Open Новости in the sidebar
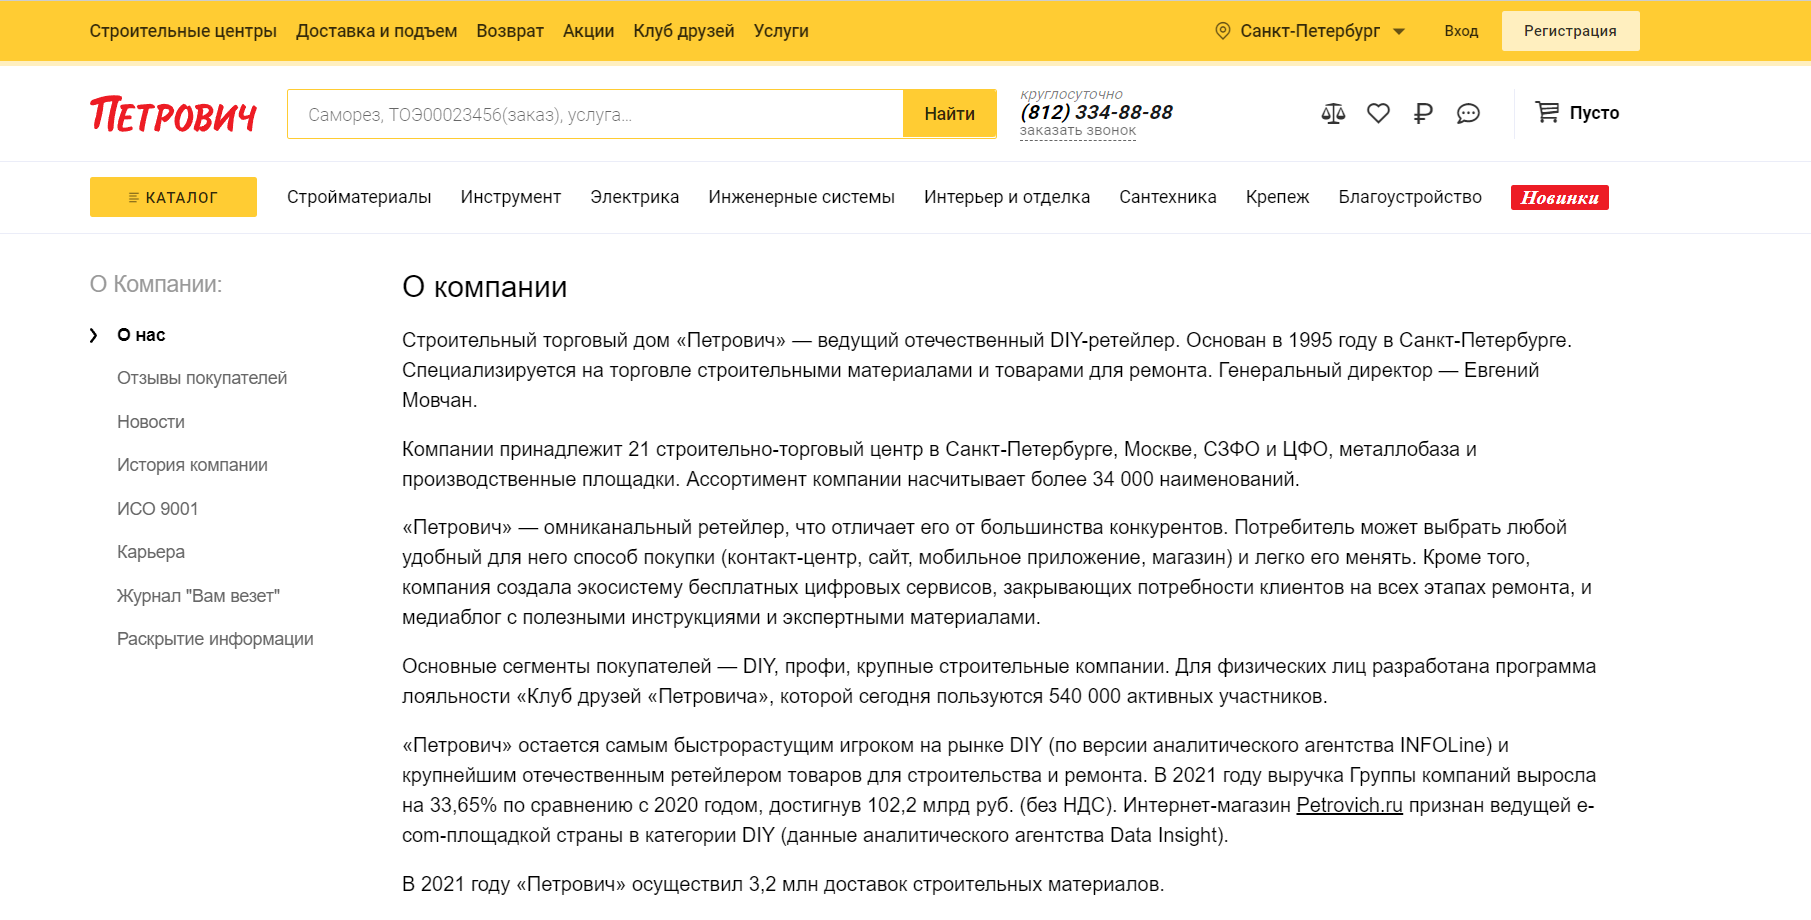 (x=151, y=422)
